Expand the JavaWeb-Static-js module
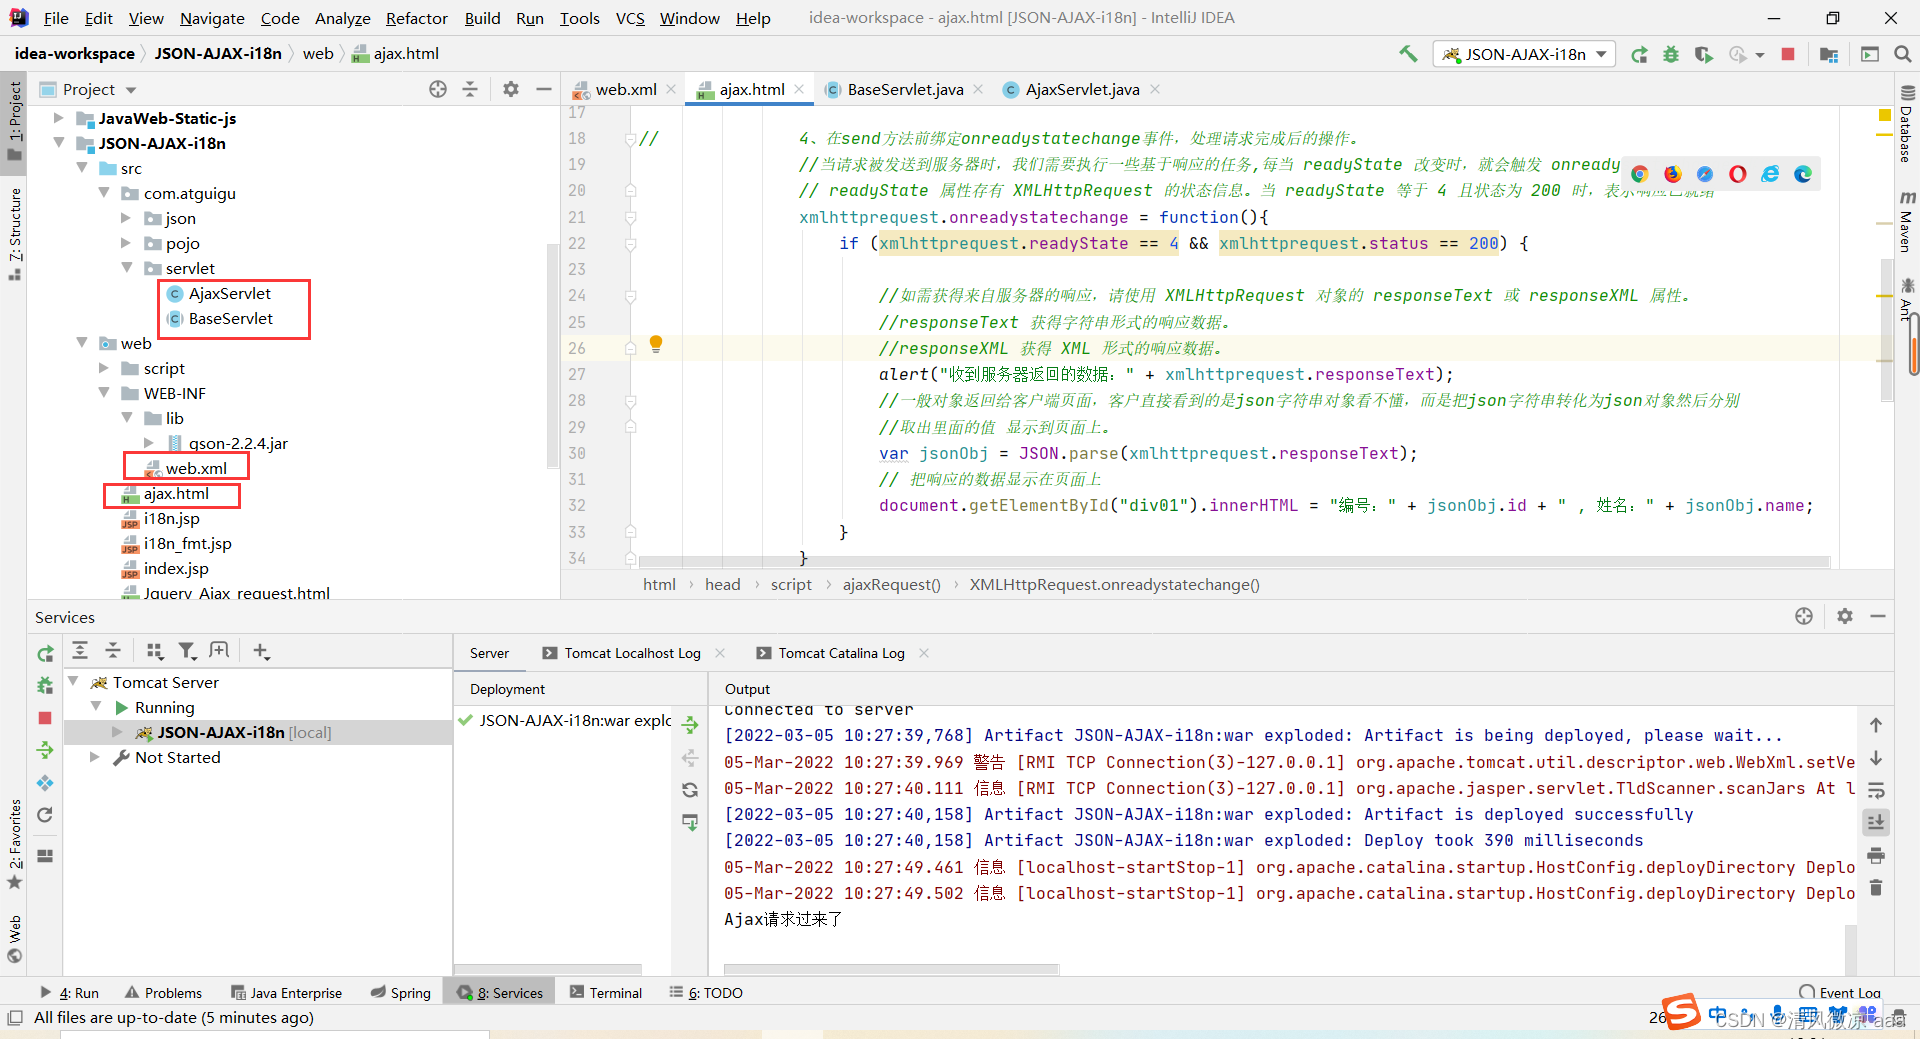 coord(59,118)
